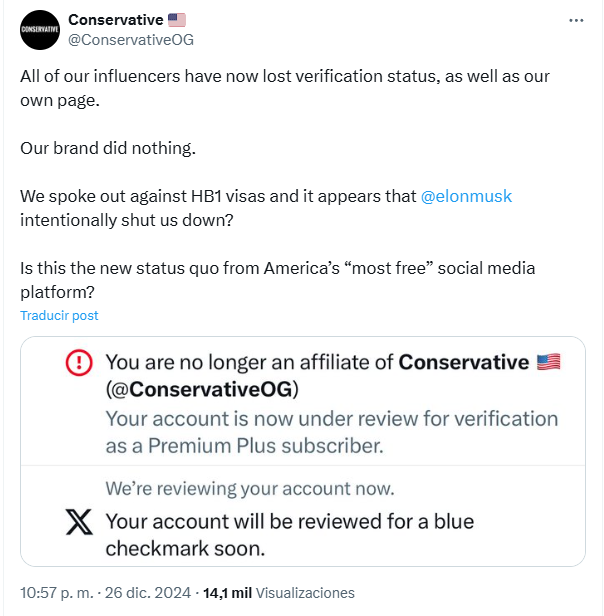This screenshot has height=616, width=604.
Task: Click the 'new status quo' question paragraph
Action: pos(278,281)
